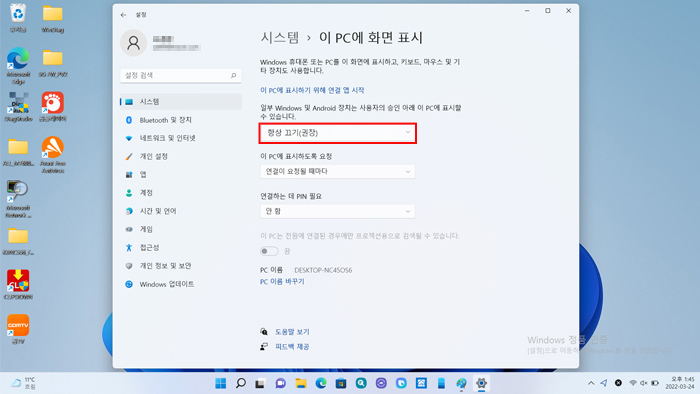Click the '피드백 제공' feedback link

(x=292, y=347)
